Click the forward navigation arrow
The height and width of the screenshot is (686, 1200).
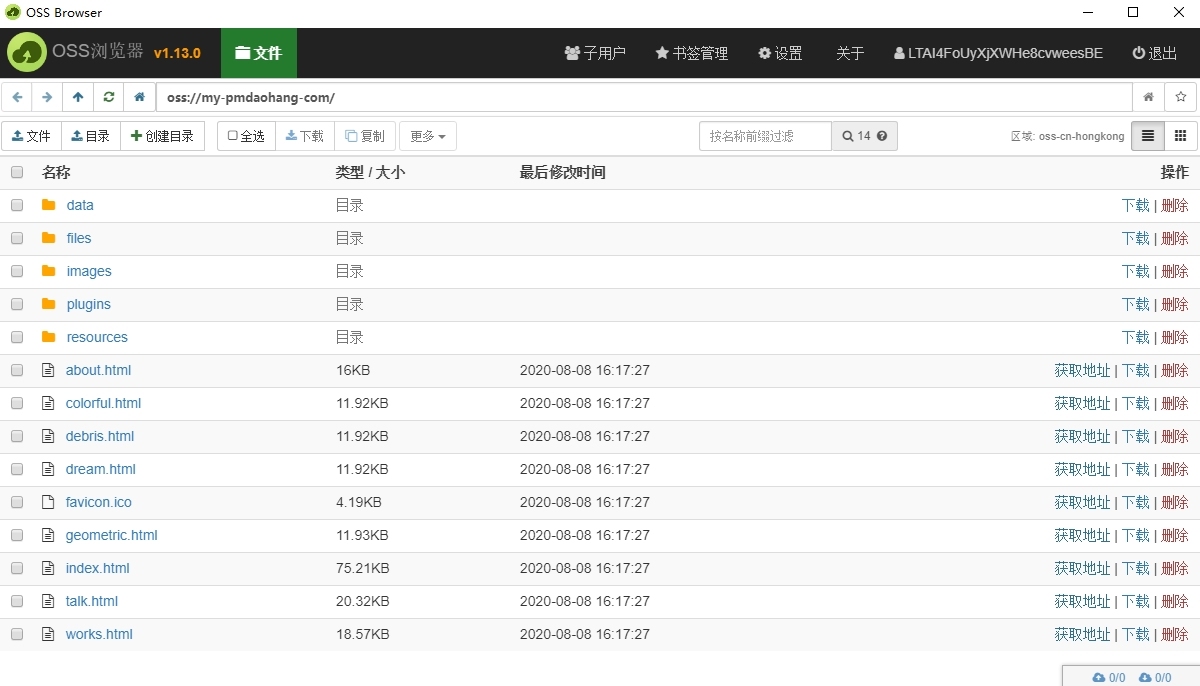[47, 97]
